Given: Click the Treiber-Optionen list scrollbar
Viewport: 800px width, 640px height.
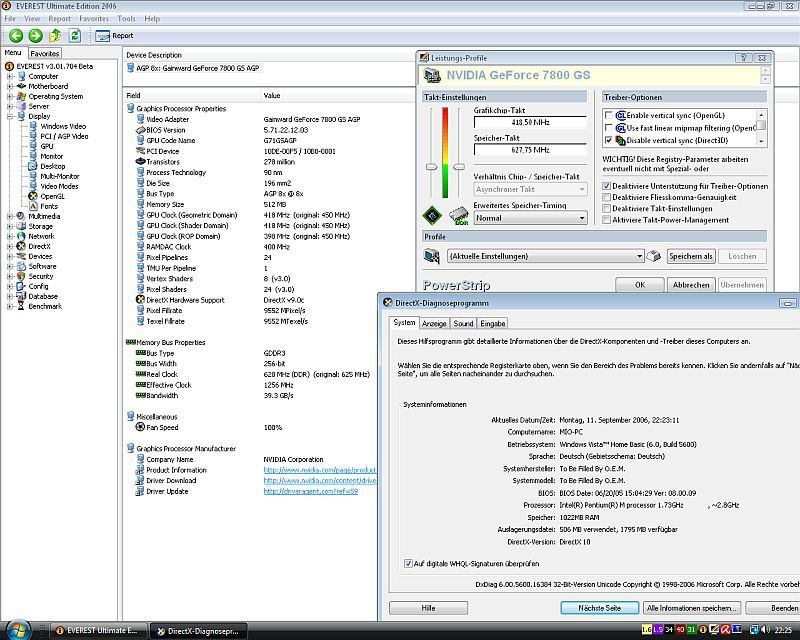Looking at the screenshot, I should click(761, 128).
